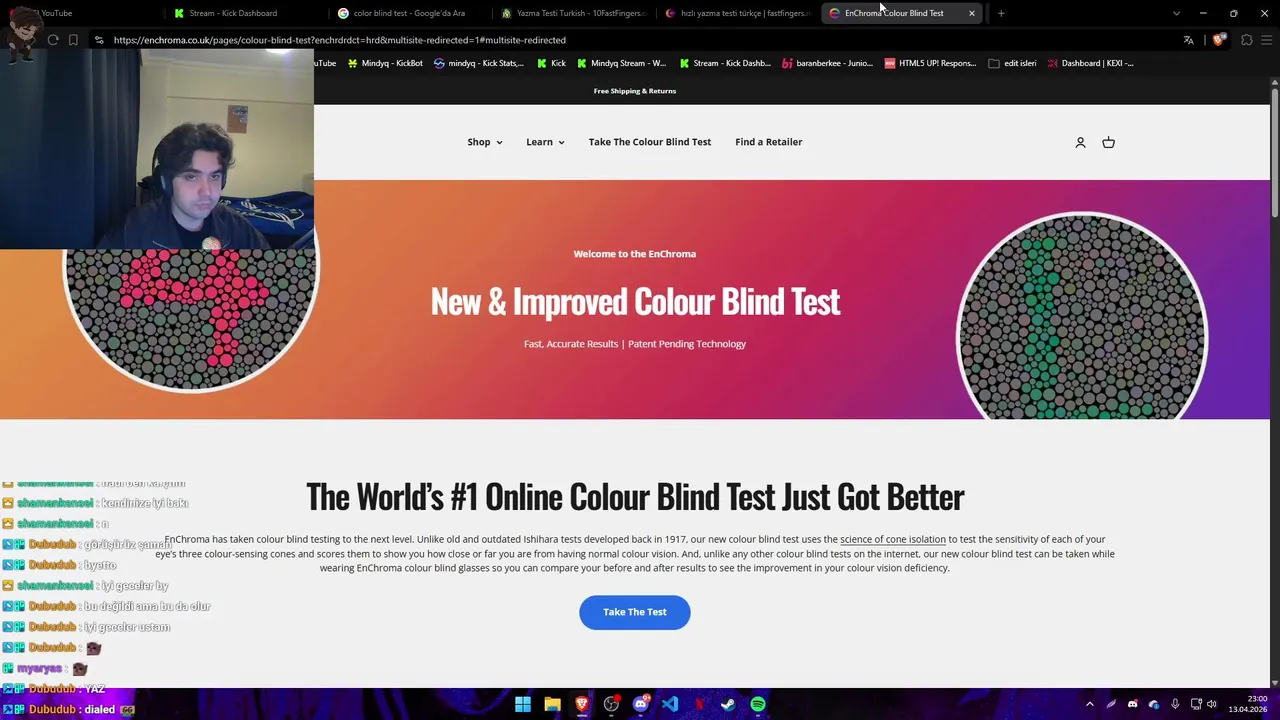Expand the Shop dropdown menu
The height and width of the screenshot is (720, 1280).
point(484,142)
